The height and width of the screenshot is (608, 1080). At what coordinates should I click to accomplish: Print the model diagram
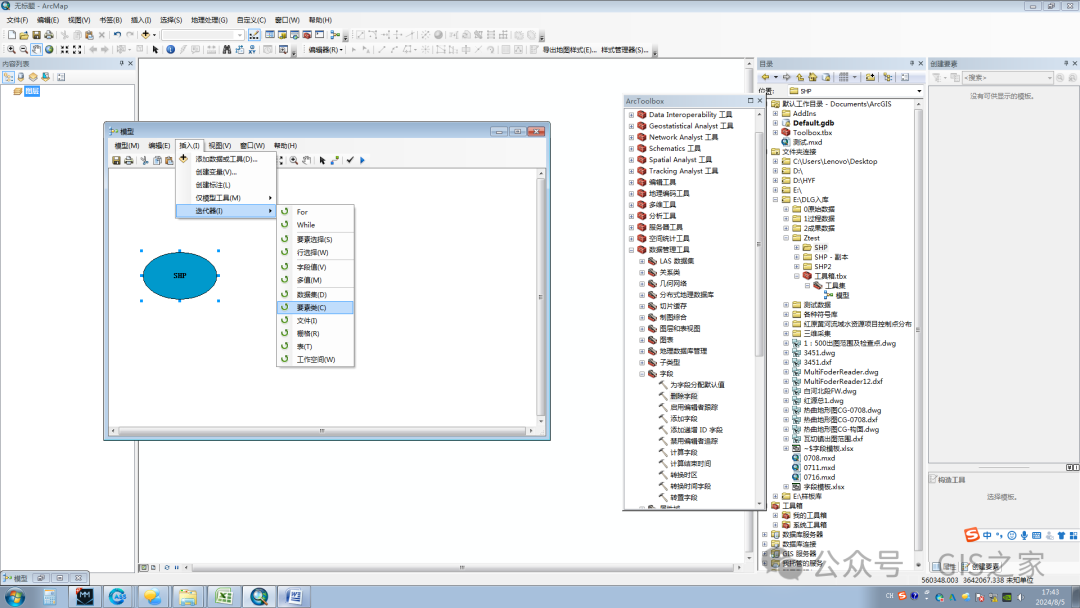click(x=129, y=160)
